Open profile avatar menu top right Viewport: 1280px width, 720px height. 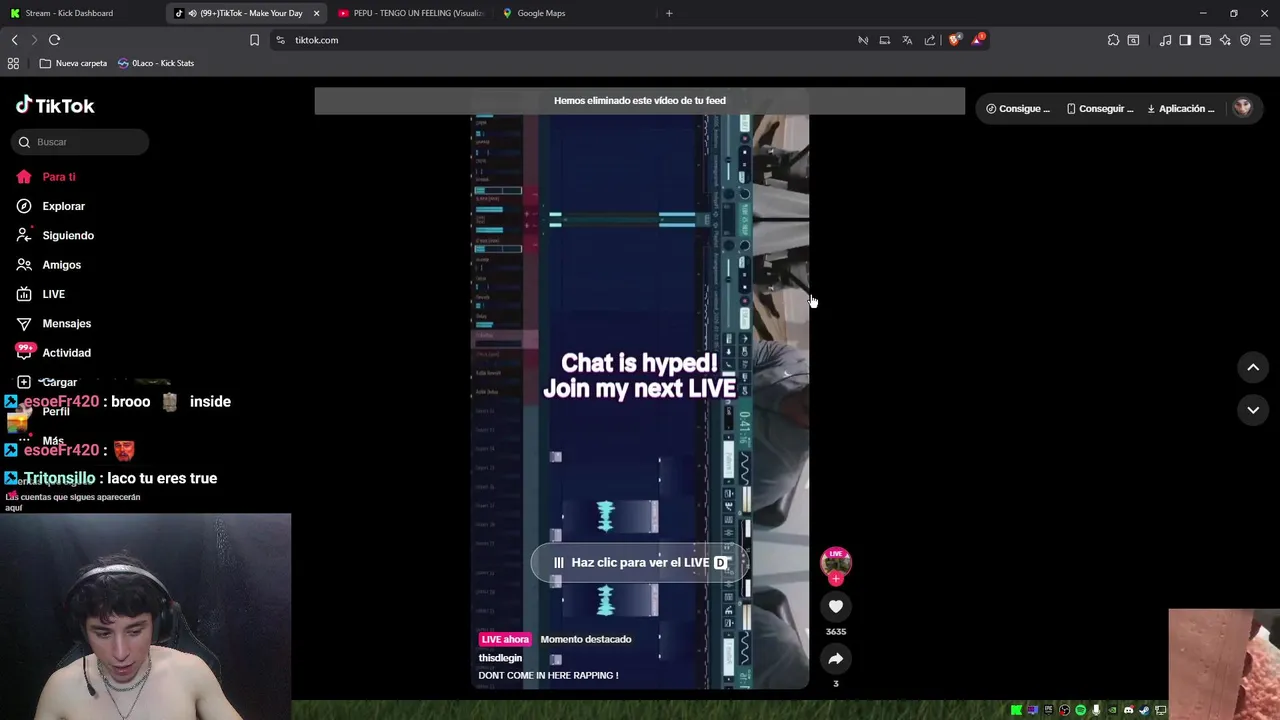pos(1242,108)
